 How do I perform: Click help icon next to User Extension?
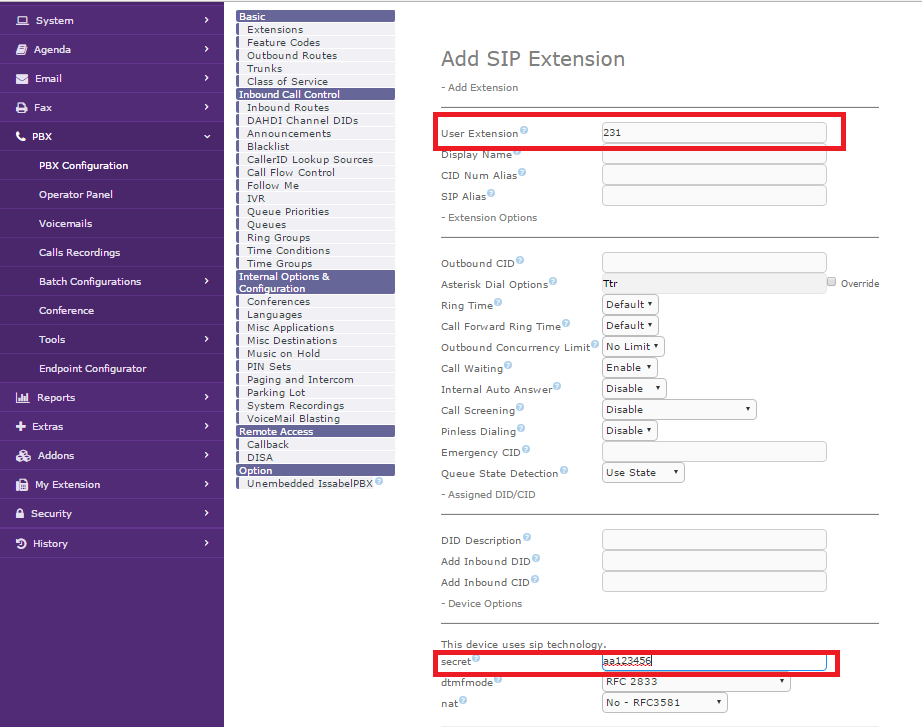tap(524, 131)
